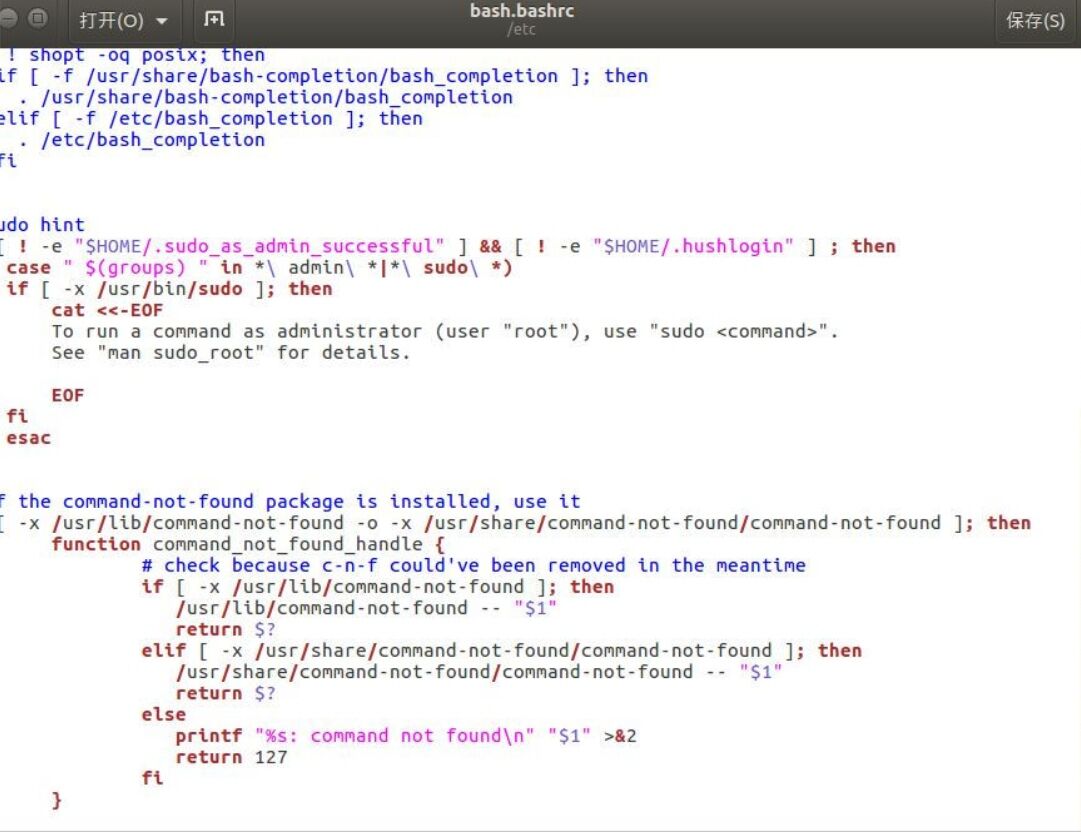Click the 'esac' keyword line
Image resolution: width=1081 pixels, height=832 pixels.
pyautogui.click(x=28, y=438)
